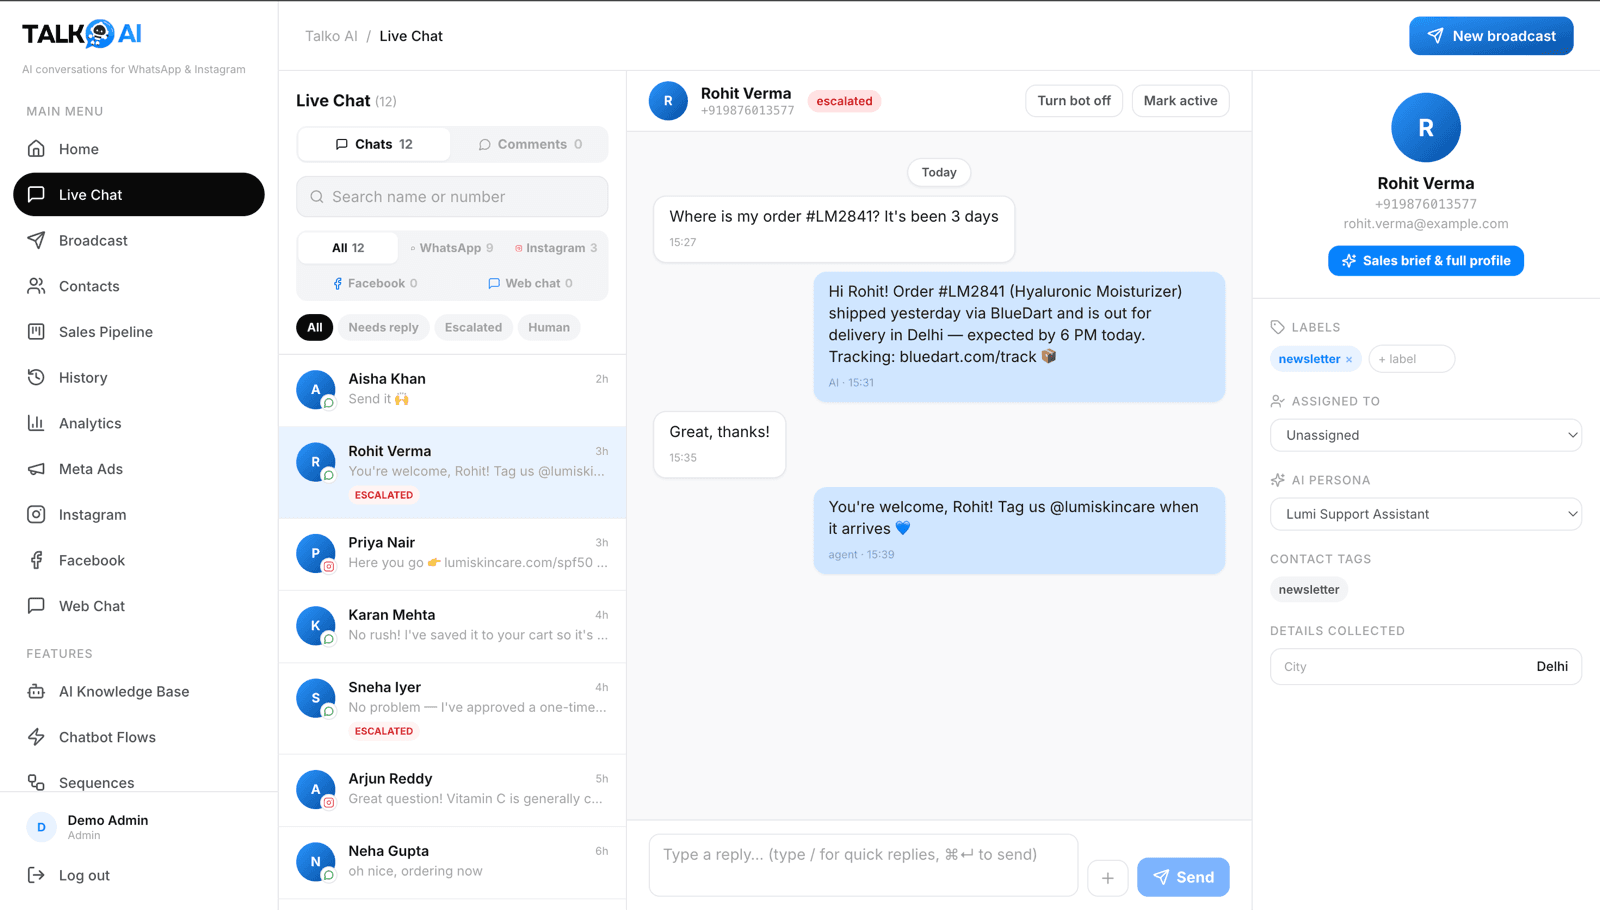The height and width of the screenshot is (910, 1600).
Task: Go to Contacts in the sidebar
Action: (139, 286)
